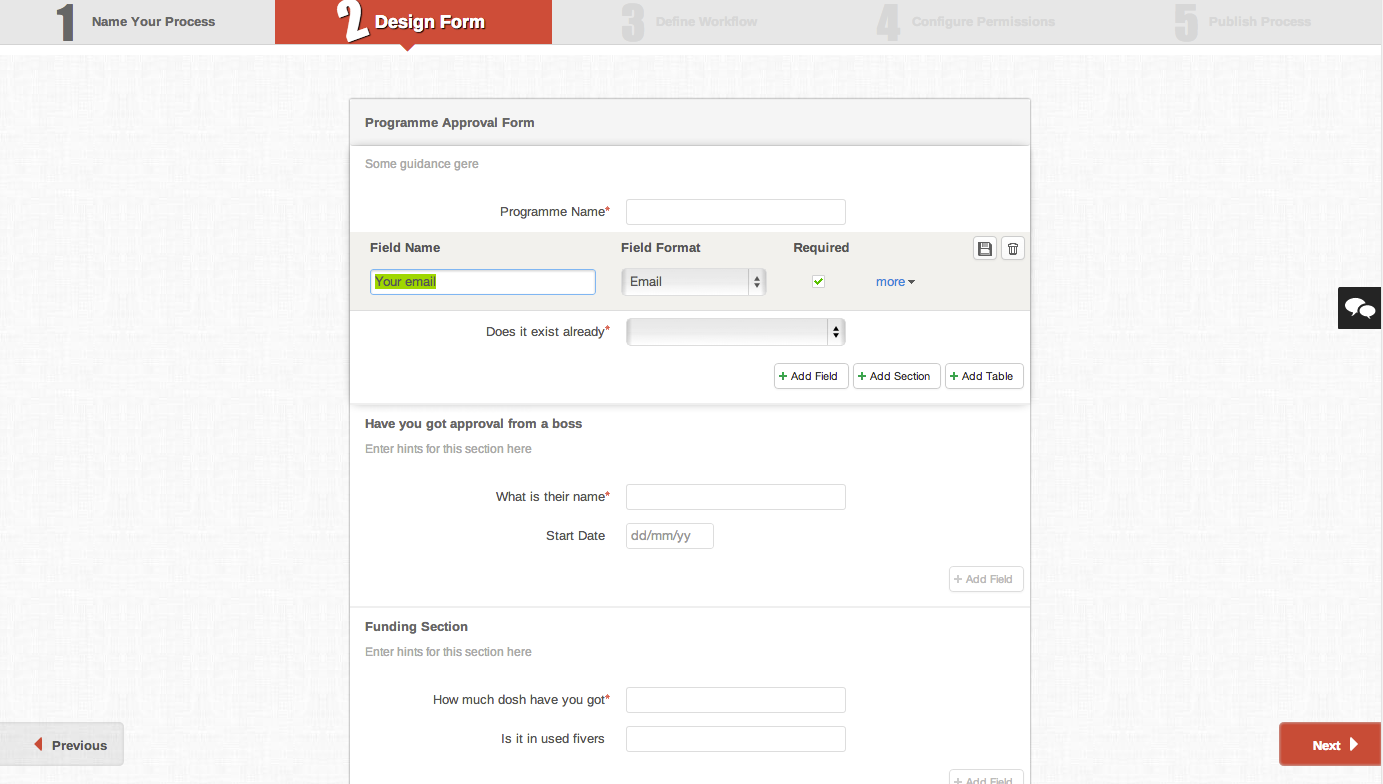Viewport: 1383px width, 784px height.
Task: Go to step 1 Name Your Process
Action: (x=138, y=22)
